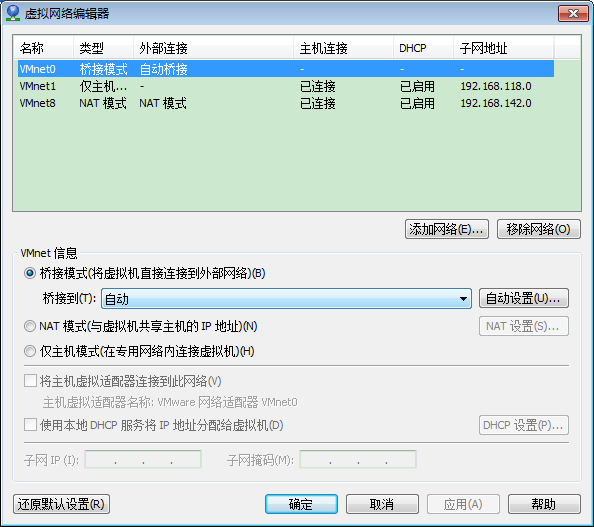Screen dimensions: 594x527
Task: Click the 自动设置(U)... button
Action: tap(524, 298)
